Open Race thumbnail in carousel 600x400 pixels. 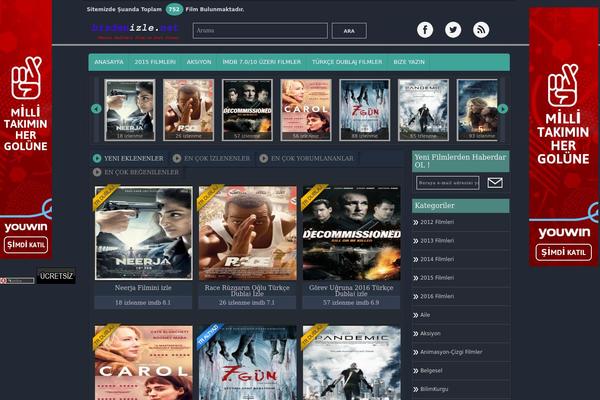[189, 110]
